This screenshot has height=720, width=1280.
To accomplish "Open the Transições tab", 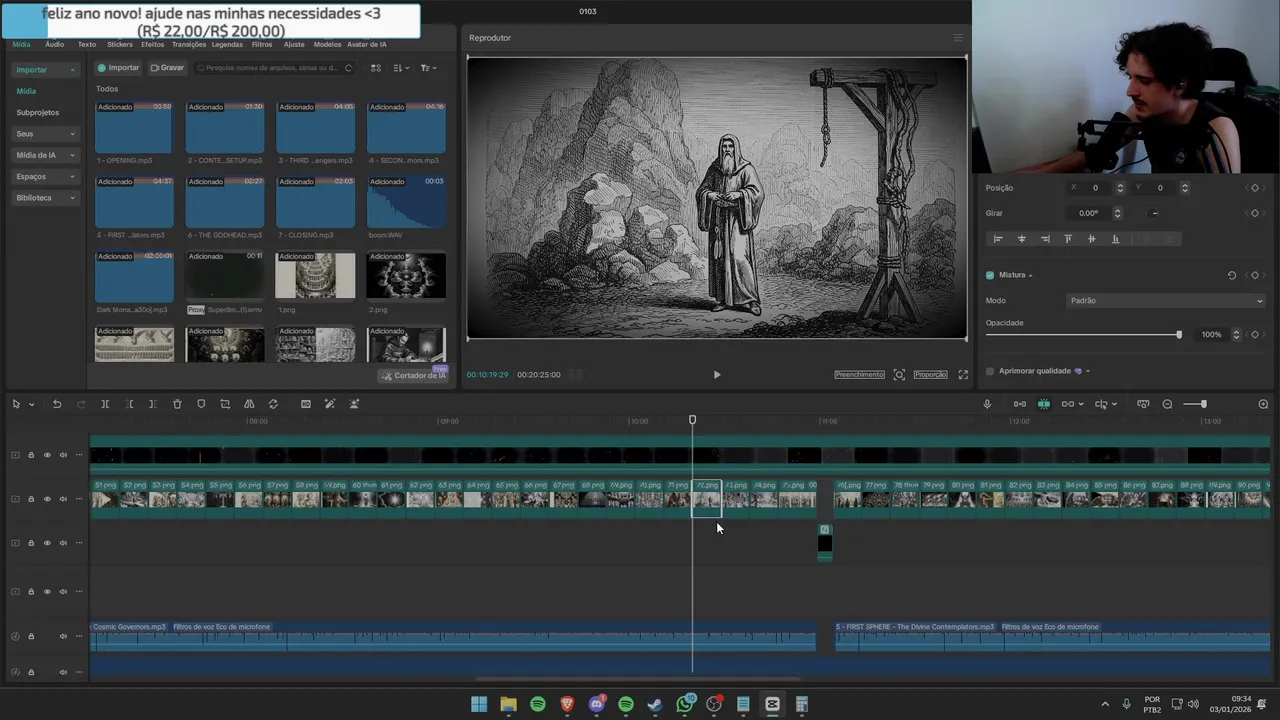I will click(x=189, y=44).
